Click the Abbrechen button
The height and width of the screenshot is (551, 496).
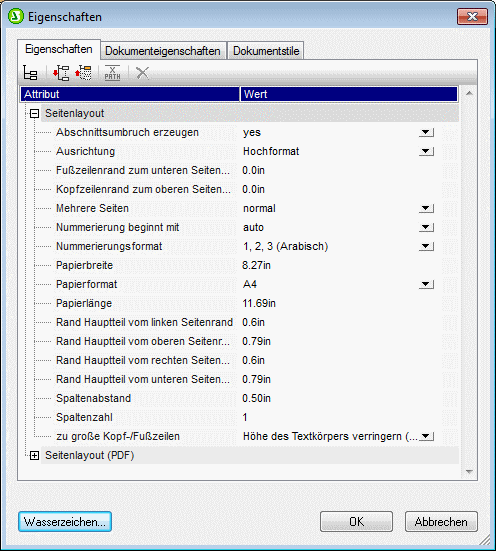[x=441, y=522]
